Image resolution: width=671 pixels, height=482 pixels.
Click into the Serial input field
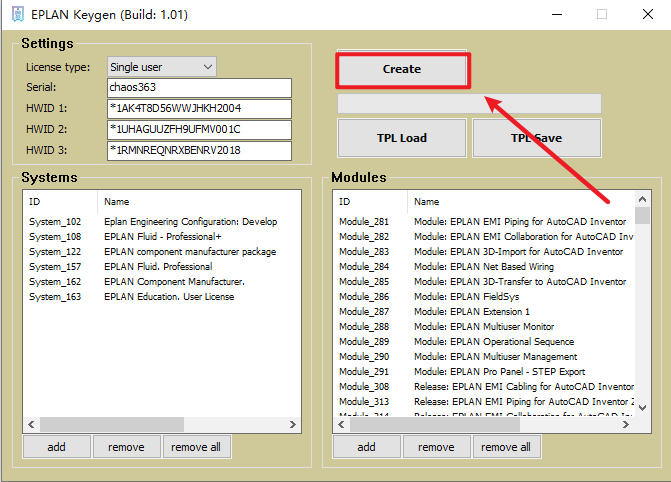point(198,88)
